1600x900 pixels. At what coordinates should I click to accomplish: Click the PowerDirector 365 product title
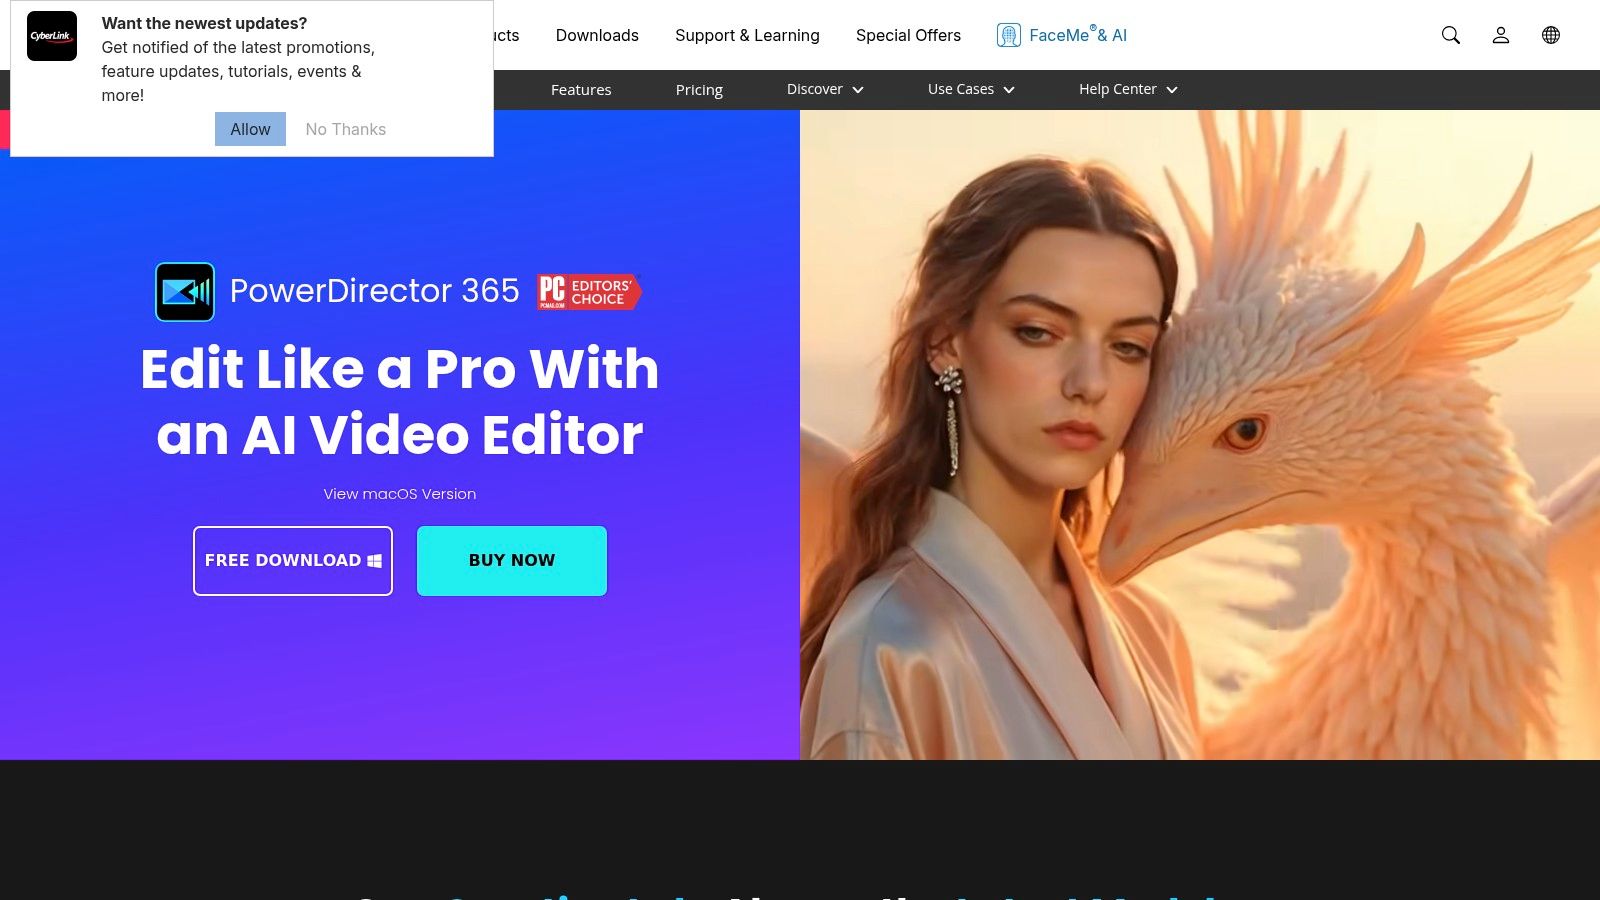click(375, 291)
